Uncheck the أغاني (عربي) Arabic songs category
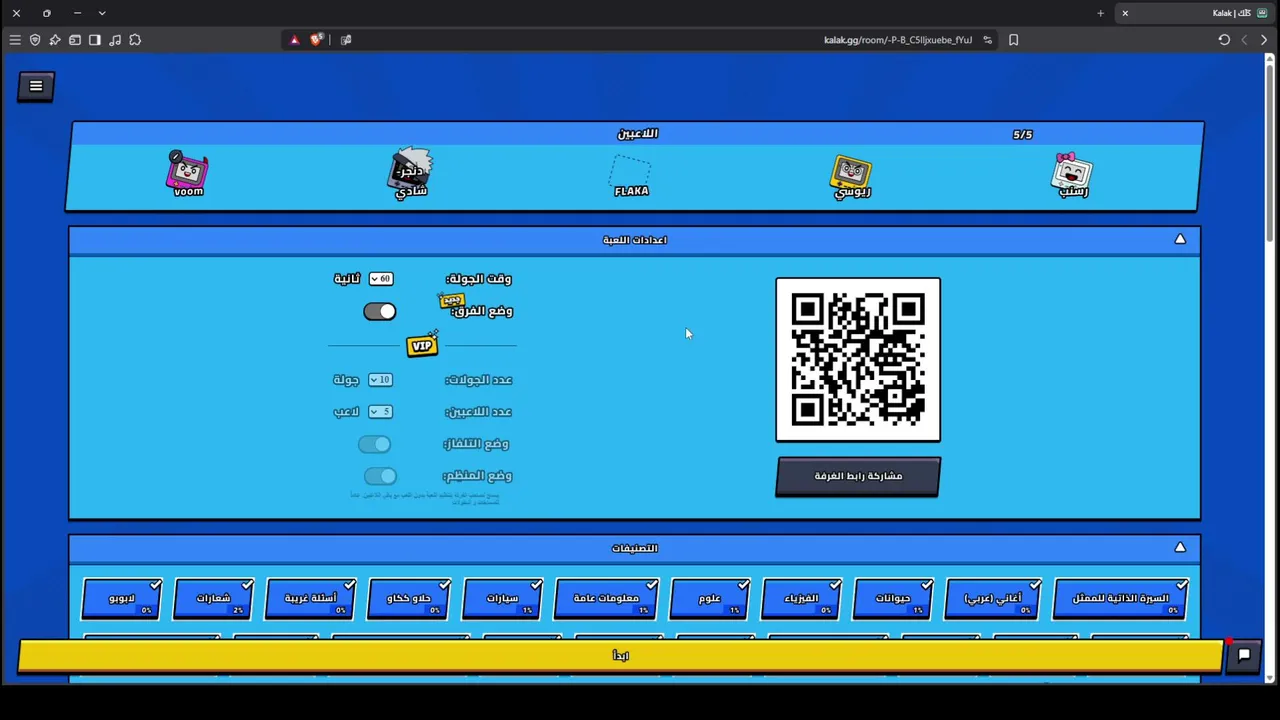The image size is (1280, 720). point(993,598)
